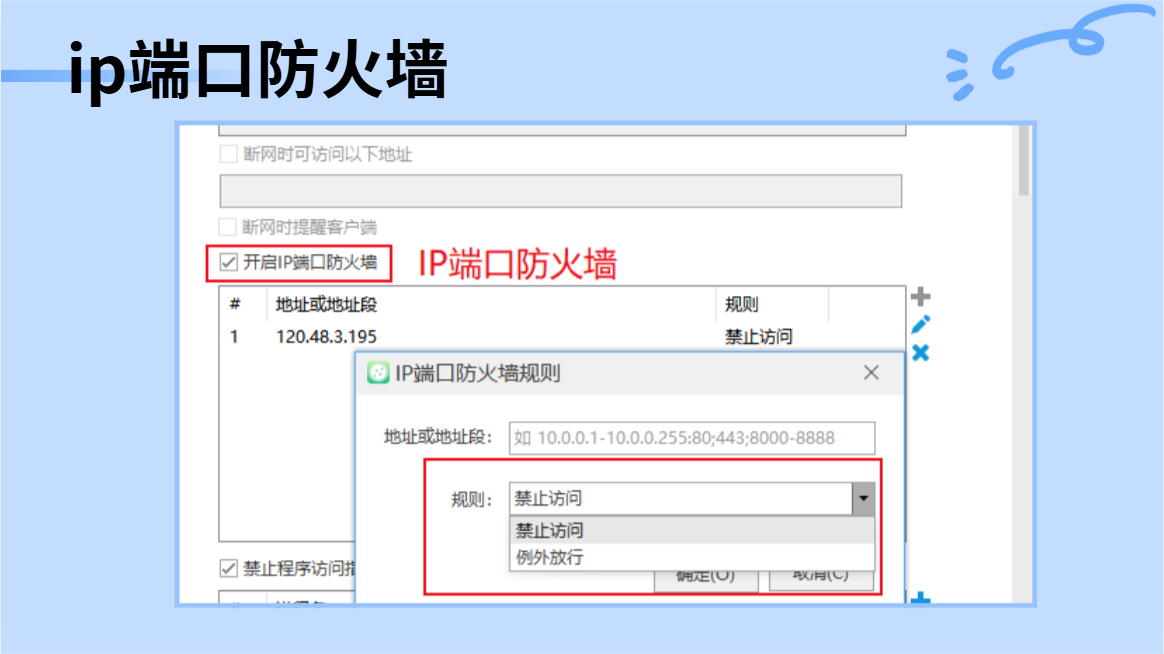1164x654 pixels.
Task: Click 禁止访问 cell in row 1
Action: [759, 337]
